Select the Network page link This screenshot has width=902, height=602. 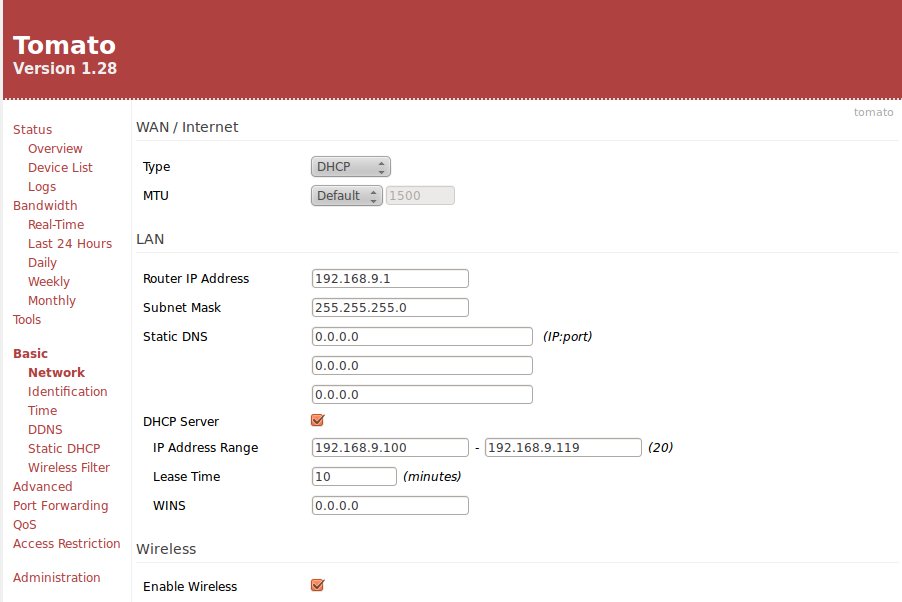[x=56, y=372]
